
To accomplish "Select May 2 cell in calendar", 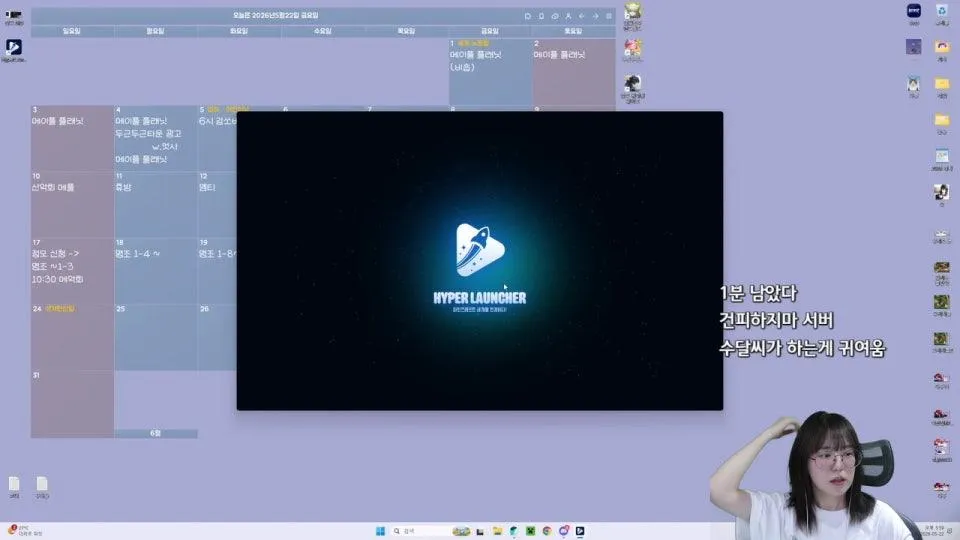I will click(574, 72).
